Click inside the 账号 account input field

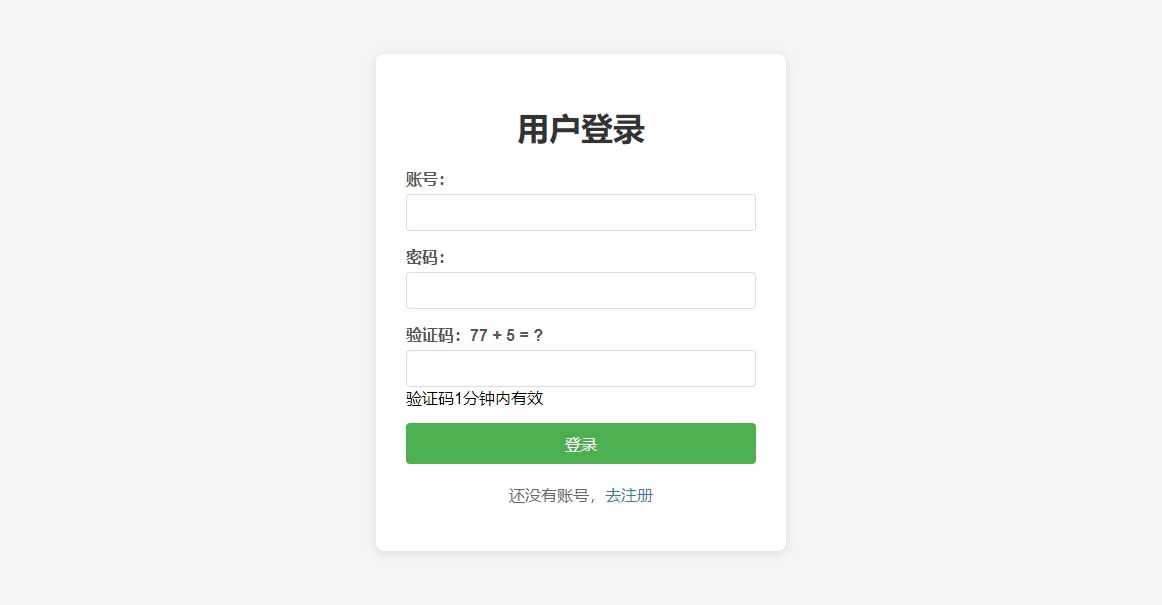coord(580,212)
